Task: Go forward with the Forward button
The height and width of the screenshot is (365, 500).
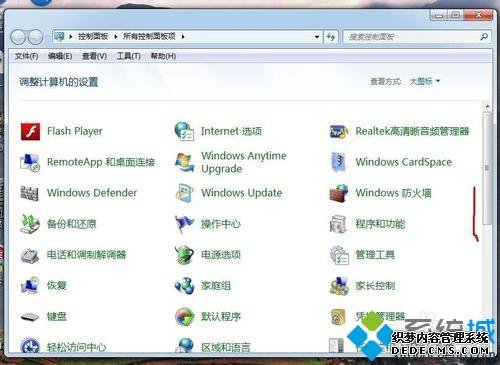Action: pos(35,37)
